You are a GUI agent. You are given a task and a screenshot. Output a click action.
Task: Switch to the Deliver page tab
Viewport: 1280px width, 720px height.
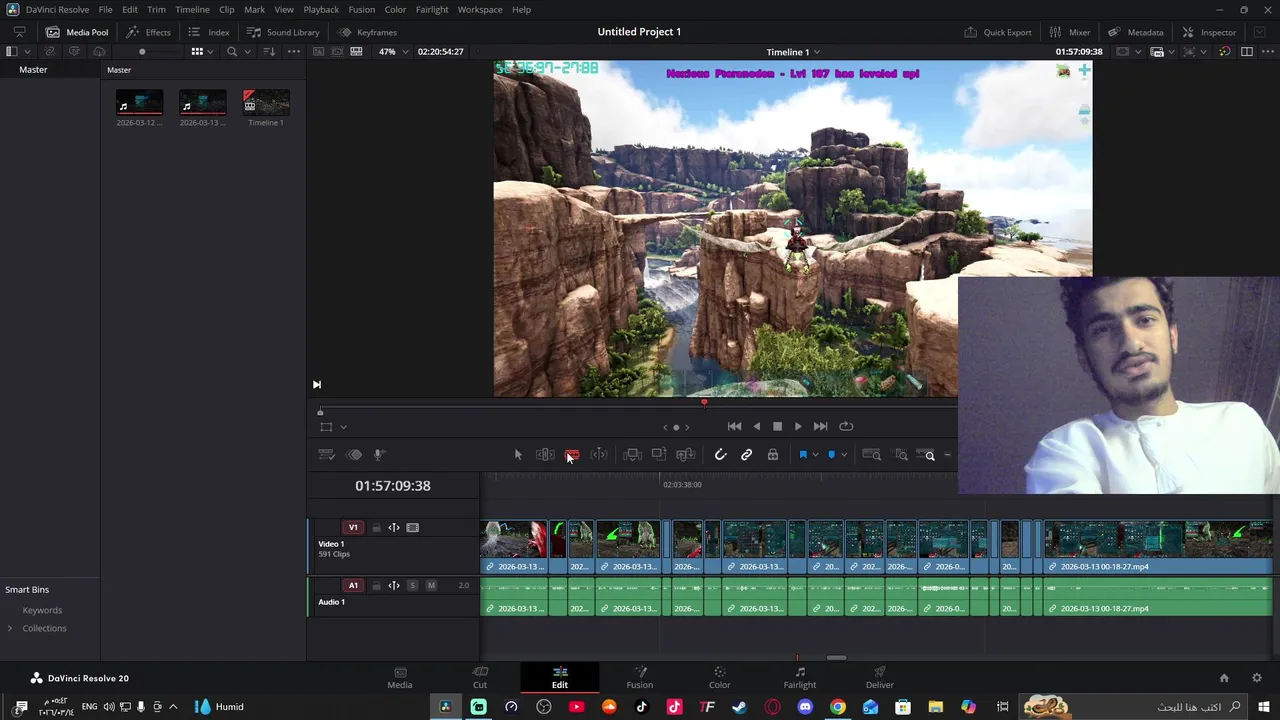point(880,677)
